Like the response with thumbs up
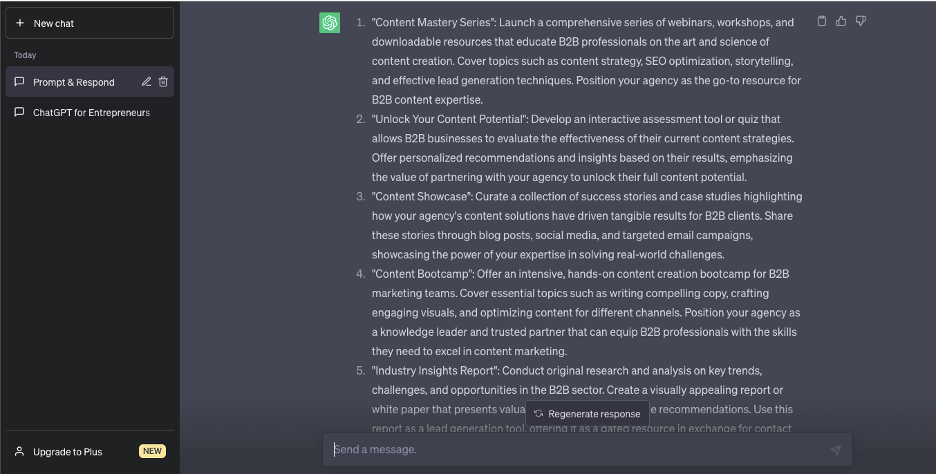Viewport: 936px width, 474px height. click(x=841, y=21)
